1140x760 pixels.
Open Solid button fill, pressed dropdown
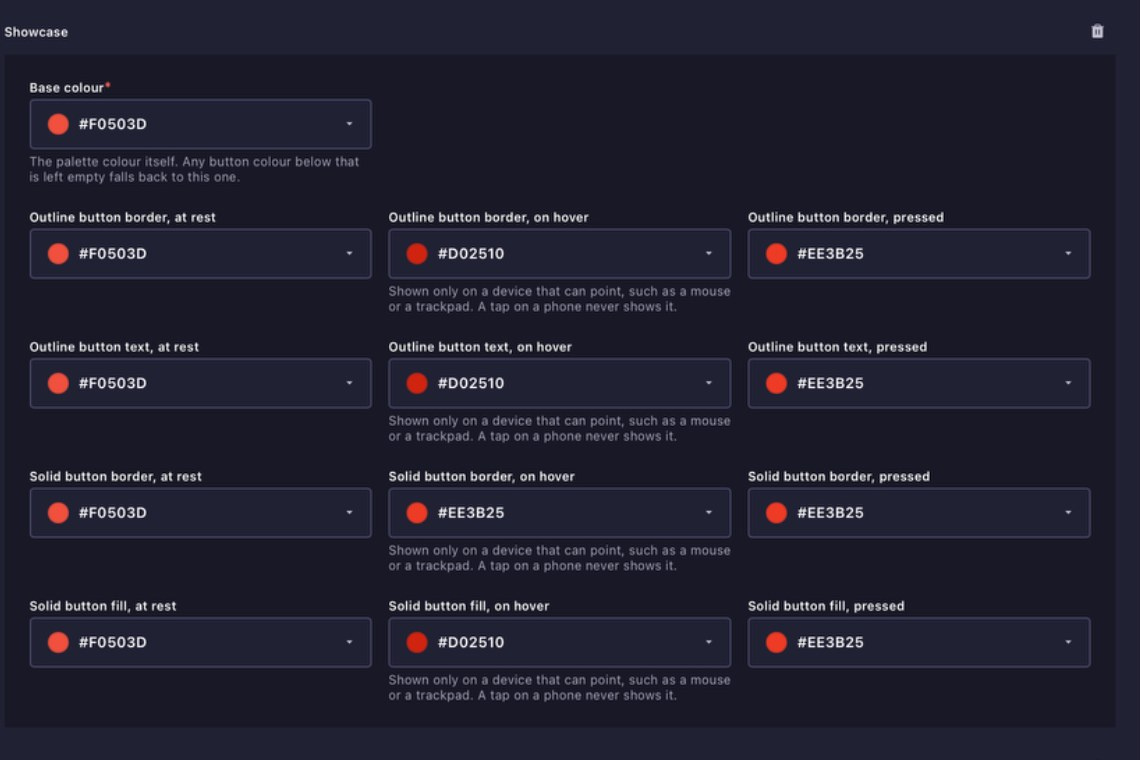click(x=919, y=642)
